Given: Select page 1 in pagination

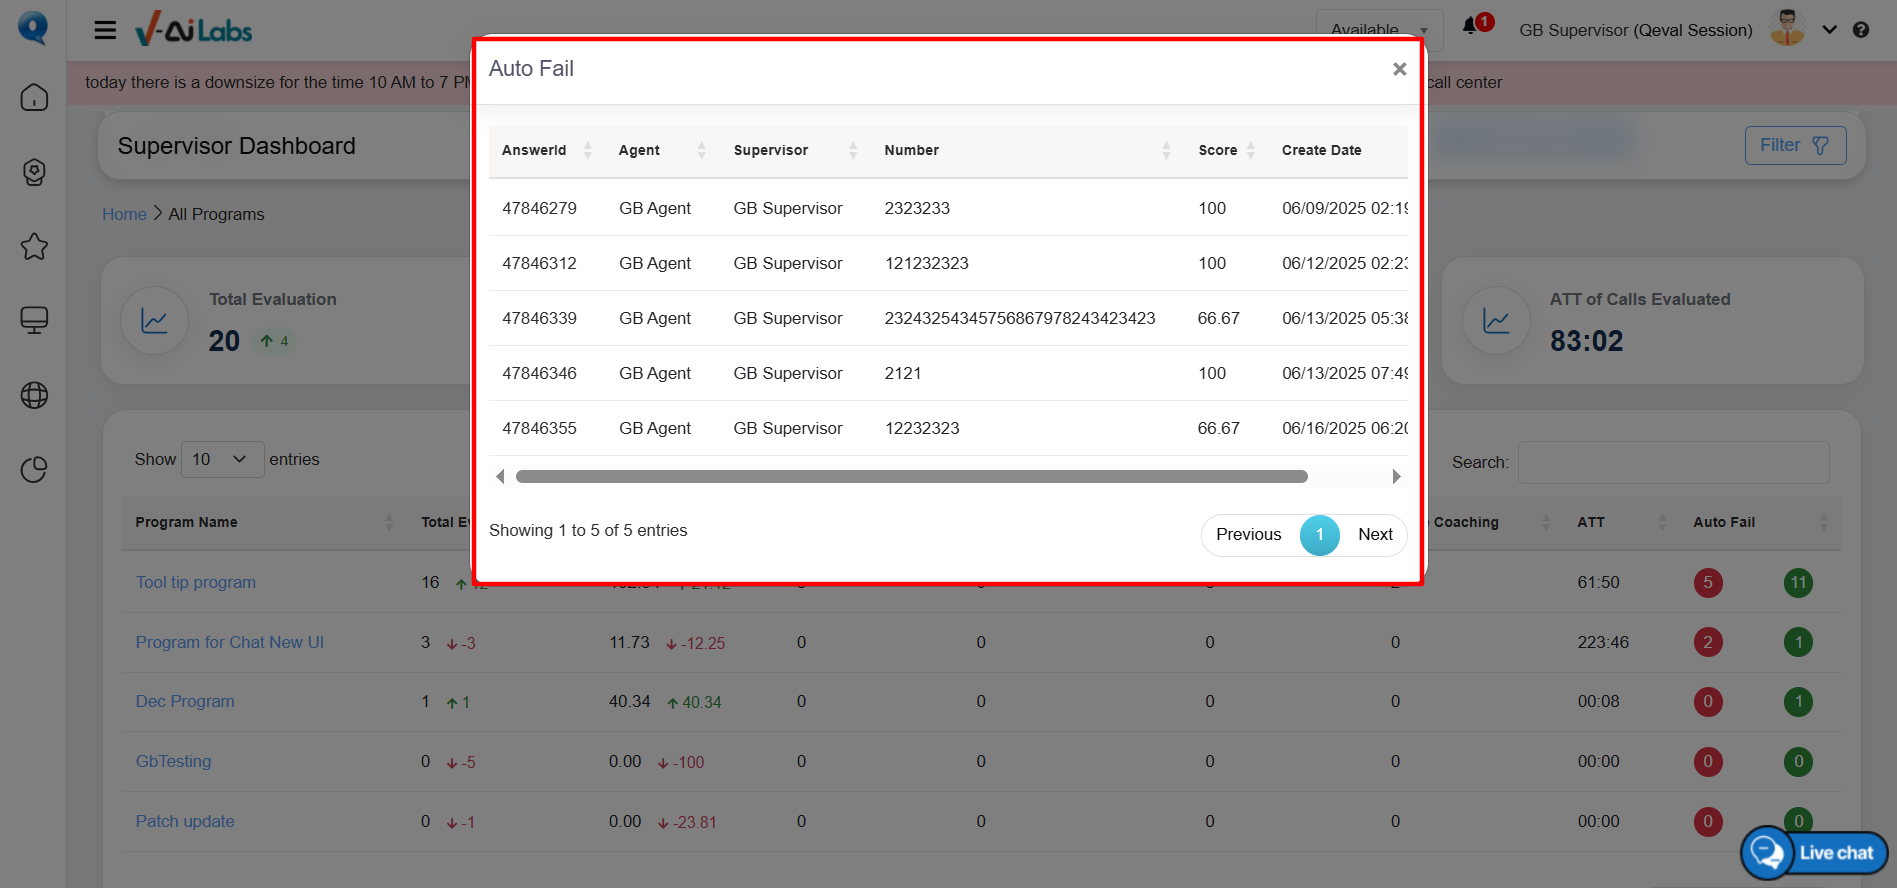Looking at the screenshot, I should pos(1319,535).
